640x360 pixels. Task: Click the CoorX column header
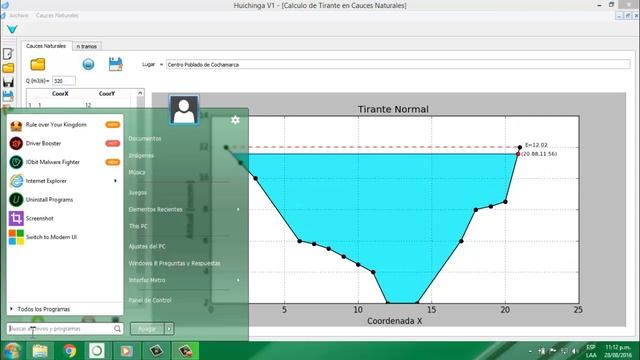coord(60,94)
